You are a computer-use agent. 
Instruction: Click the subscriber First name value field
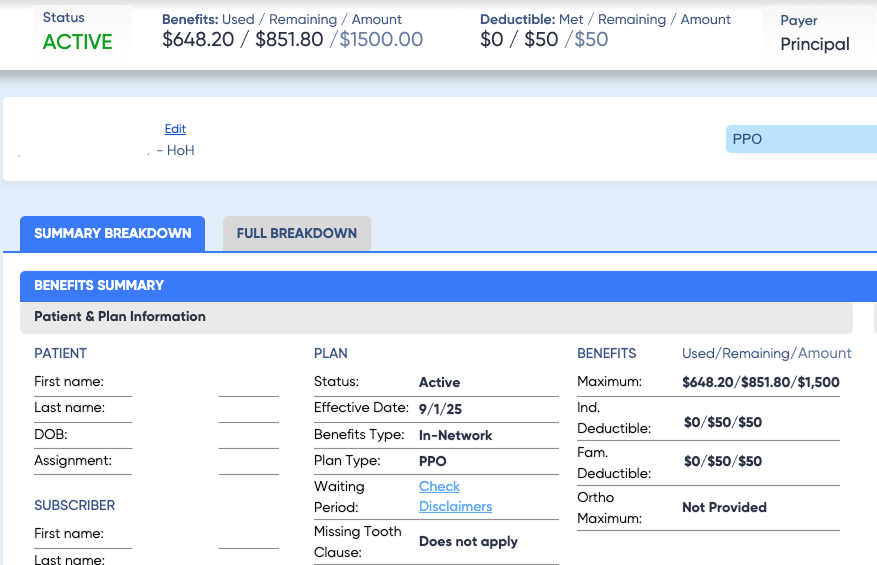coord(248,535)
